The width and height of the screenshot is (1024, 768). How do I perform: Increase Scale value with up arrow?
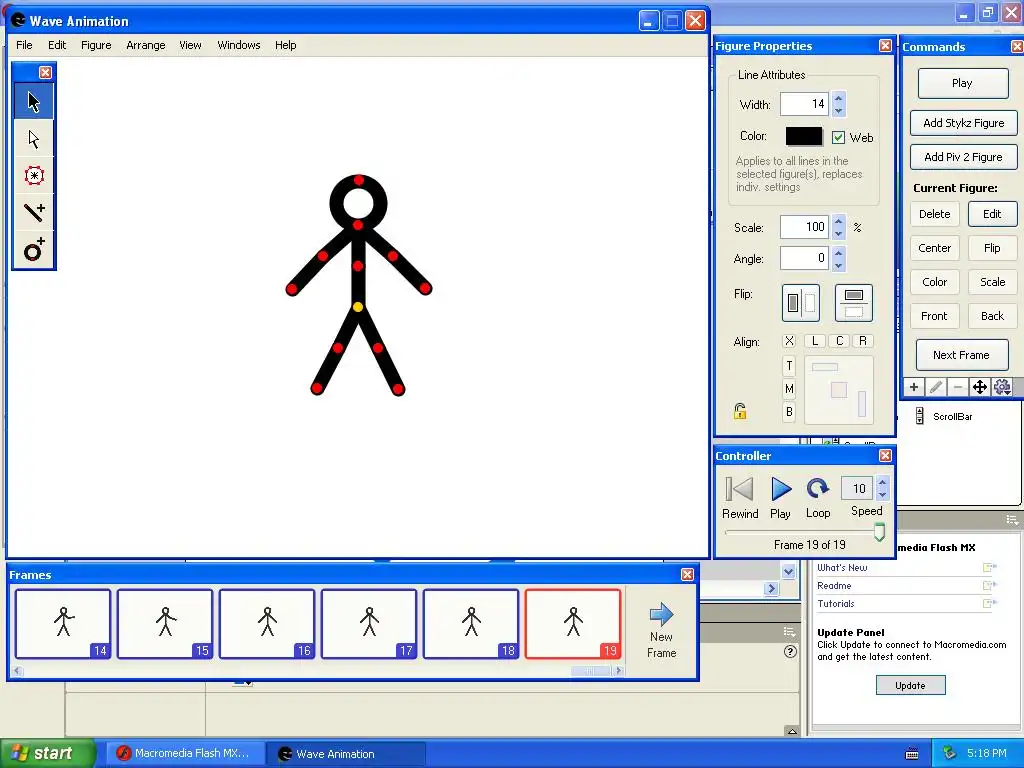click(x=839, y=221)
